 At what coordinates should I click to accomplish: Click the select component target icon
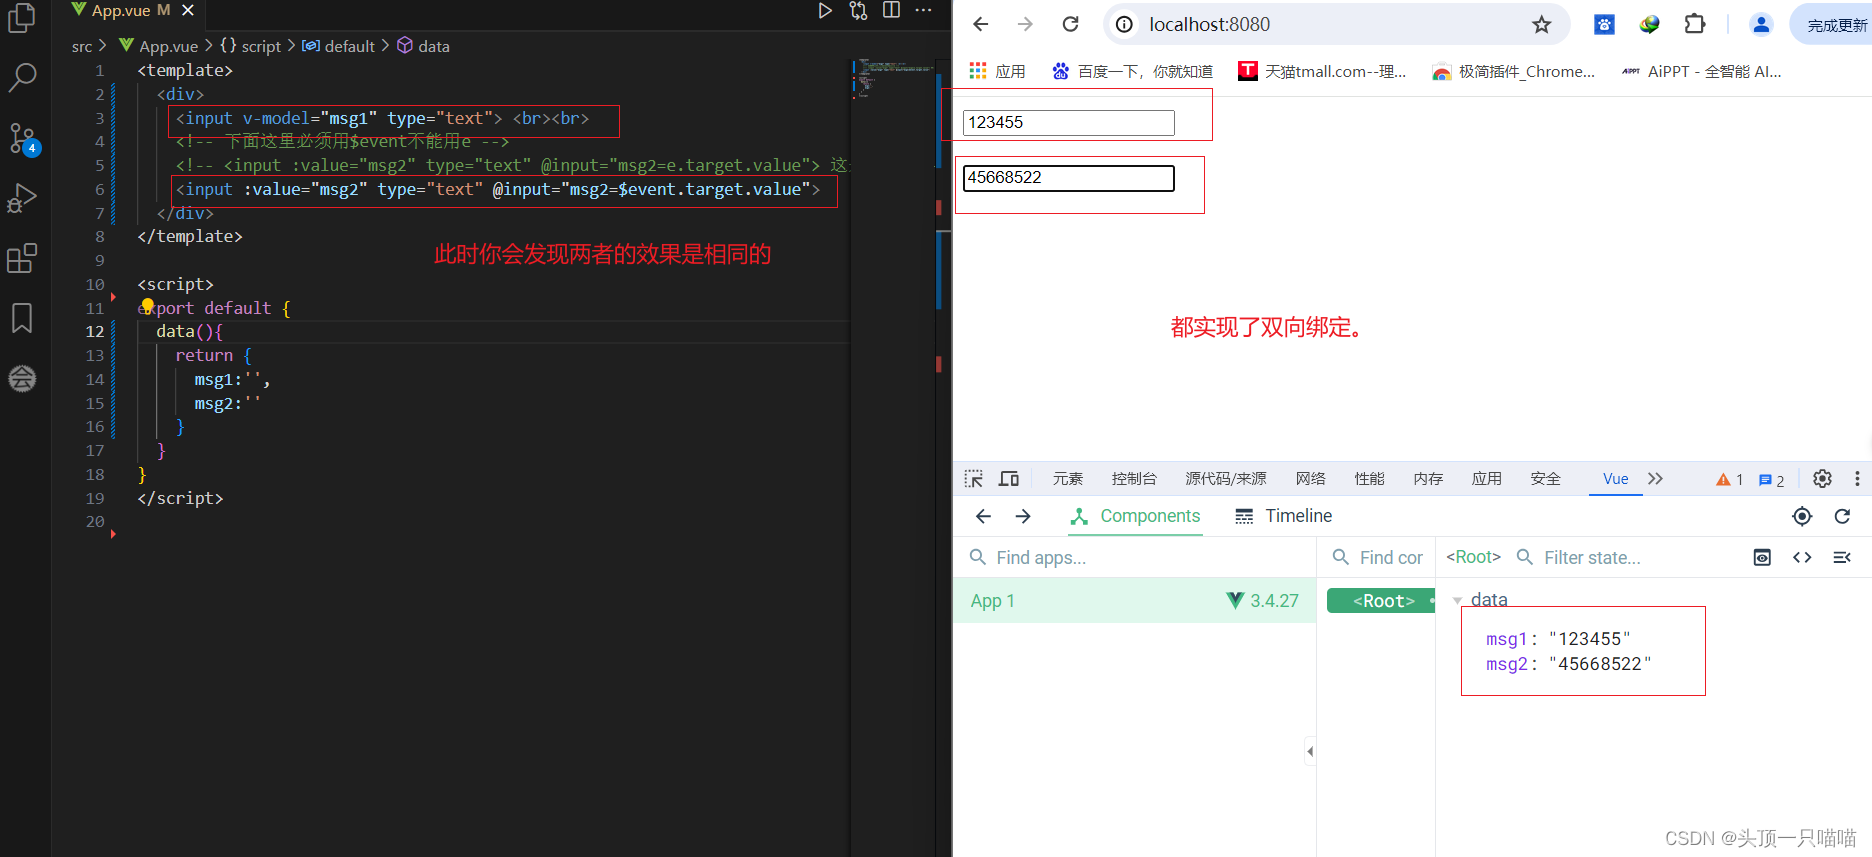pyautogui.click(x=1802, y=516)
